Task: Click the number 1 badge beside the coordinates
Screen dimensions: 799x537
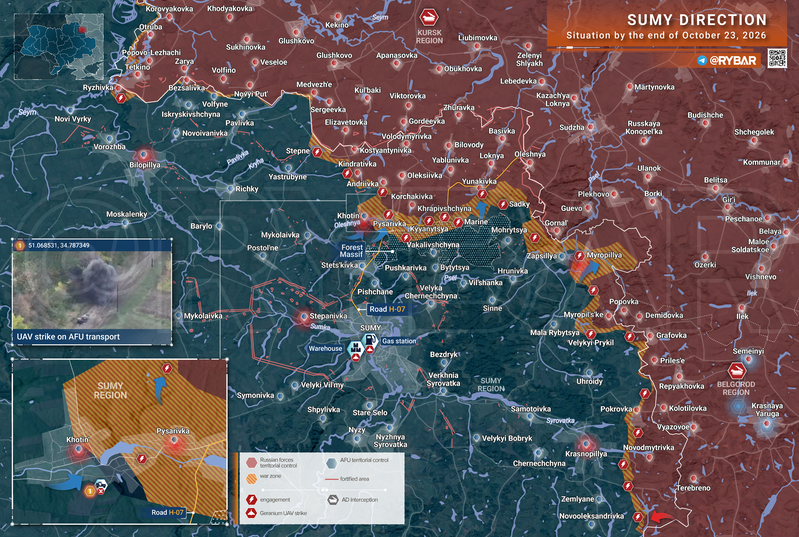Action: tap(20, 246)
